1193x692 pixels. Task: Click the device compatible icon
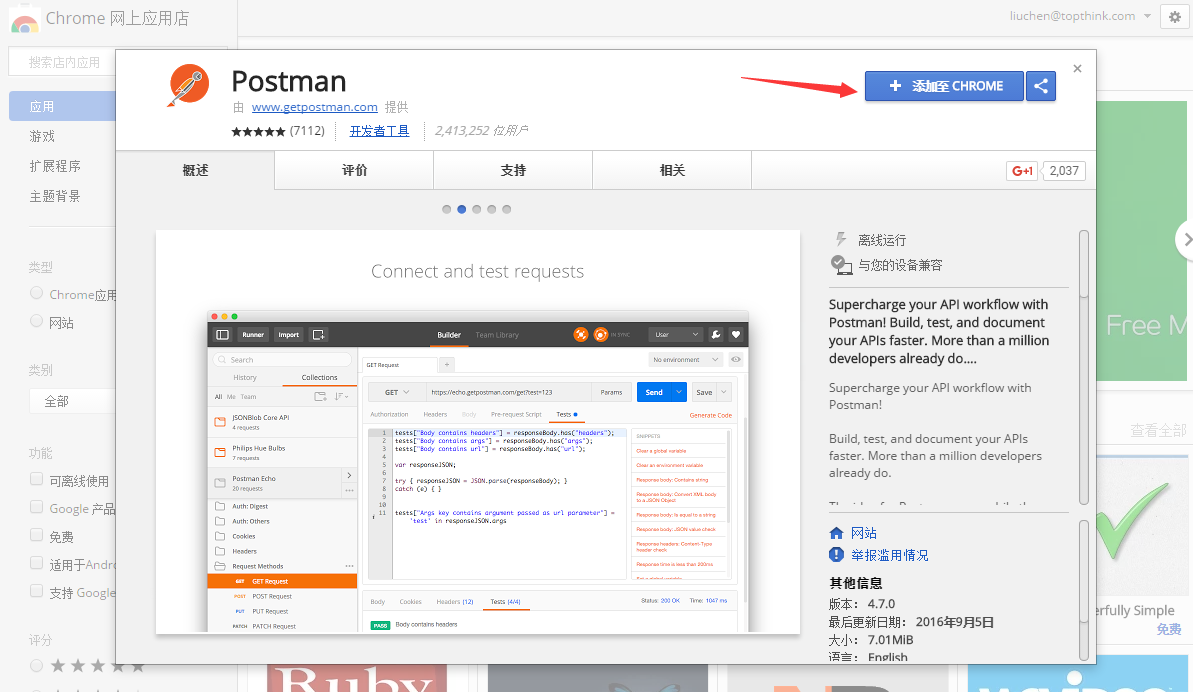[x=841, y=265]
